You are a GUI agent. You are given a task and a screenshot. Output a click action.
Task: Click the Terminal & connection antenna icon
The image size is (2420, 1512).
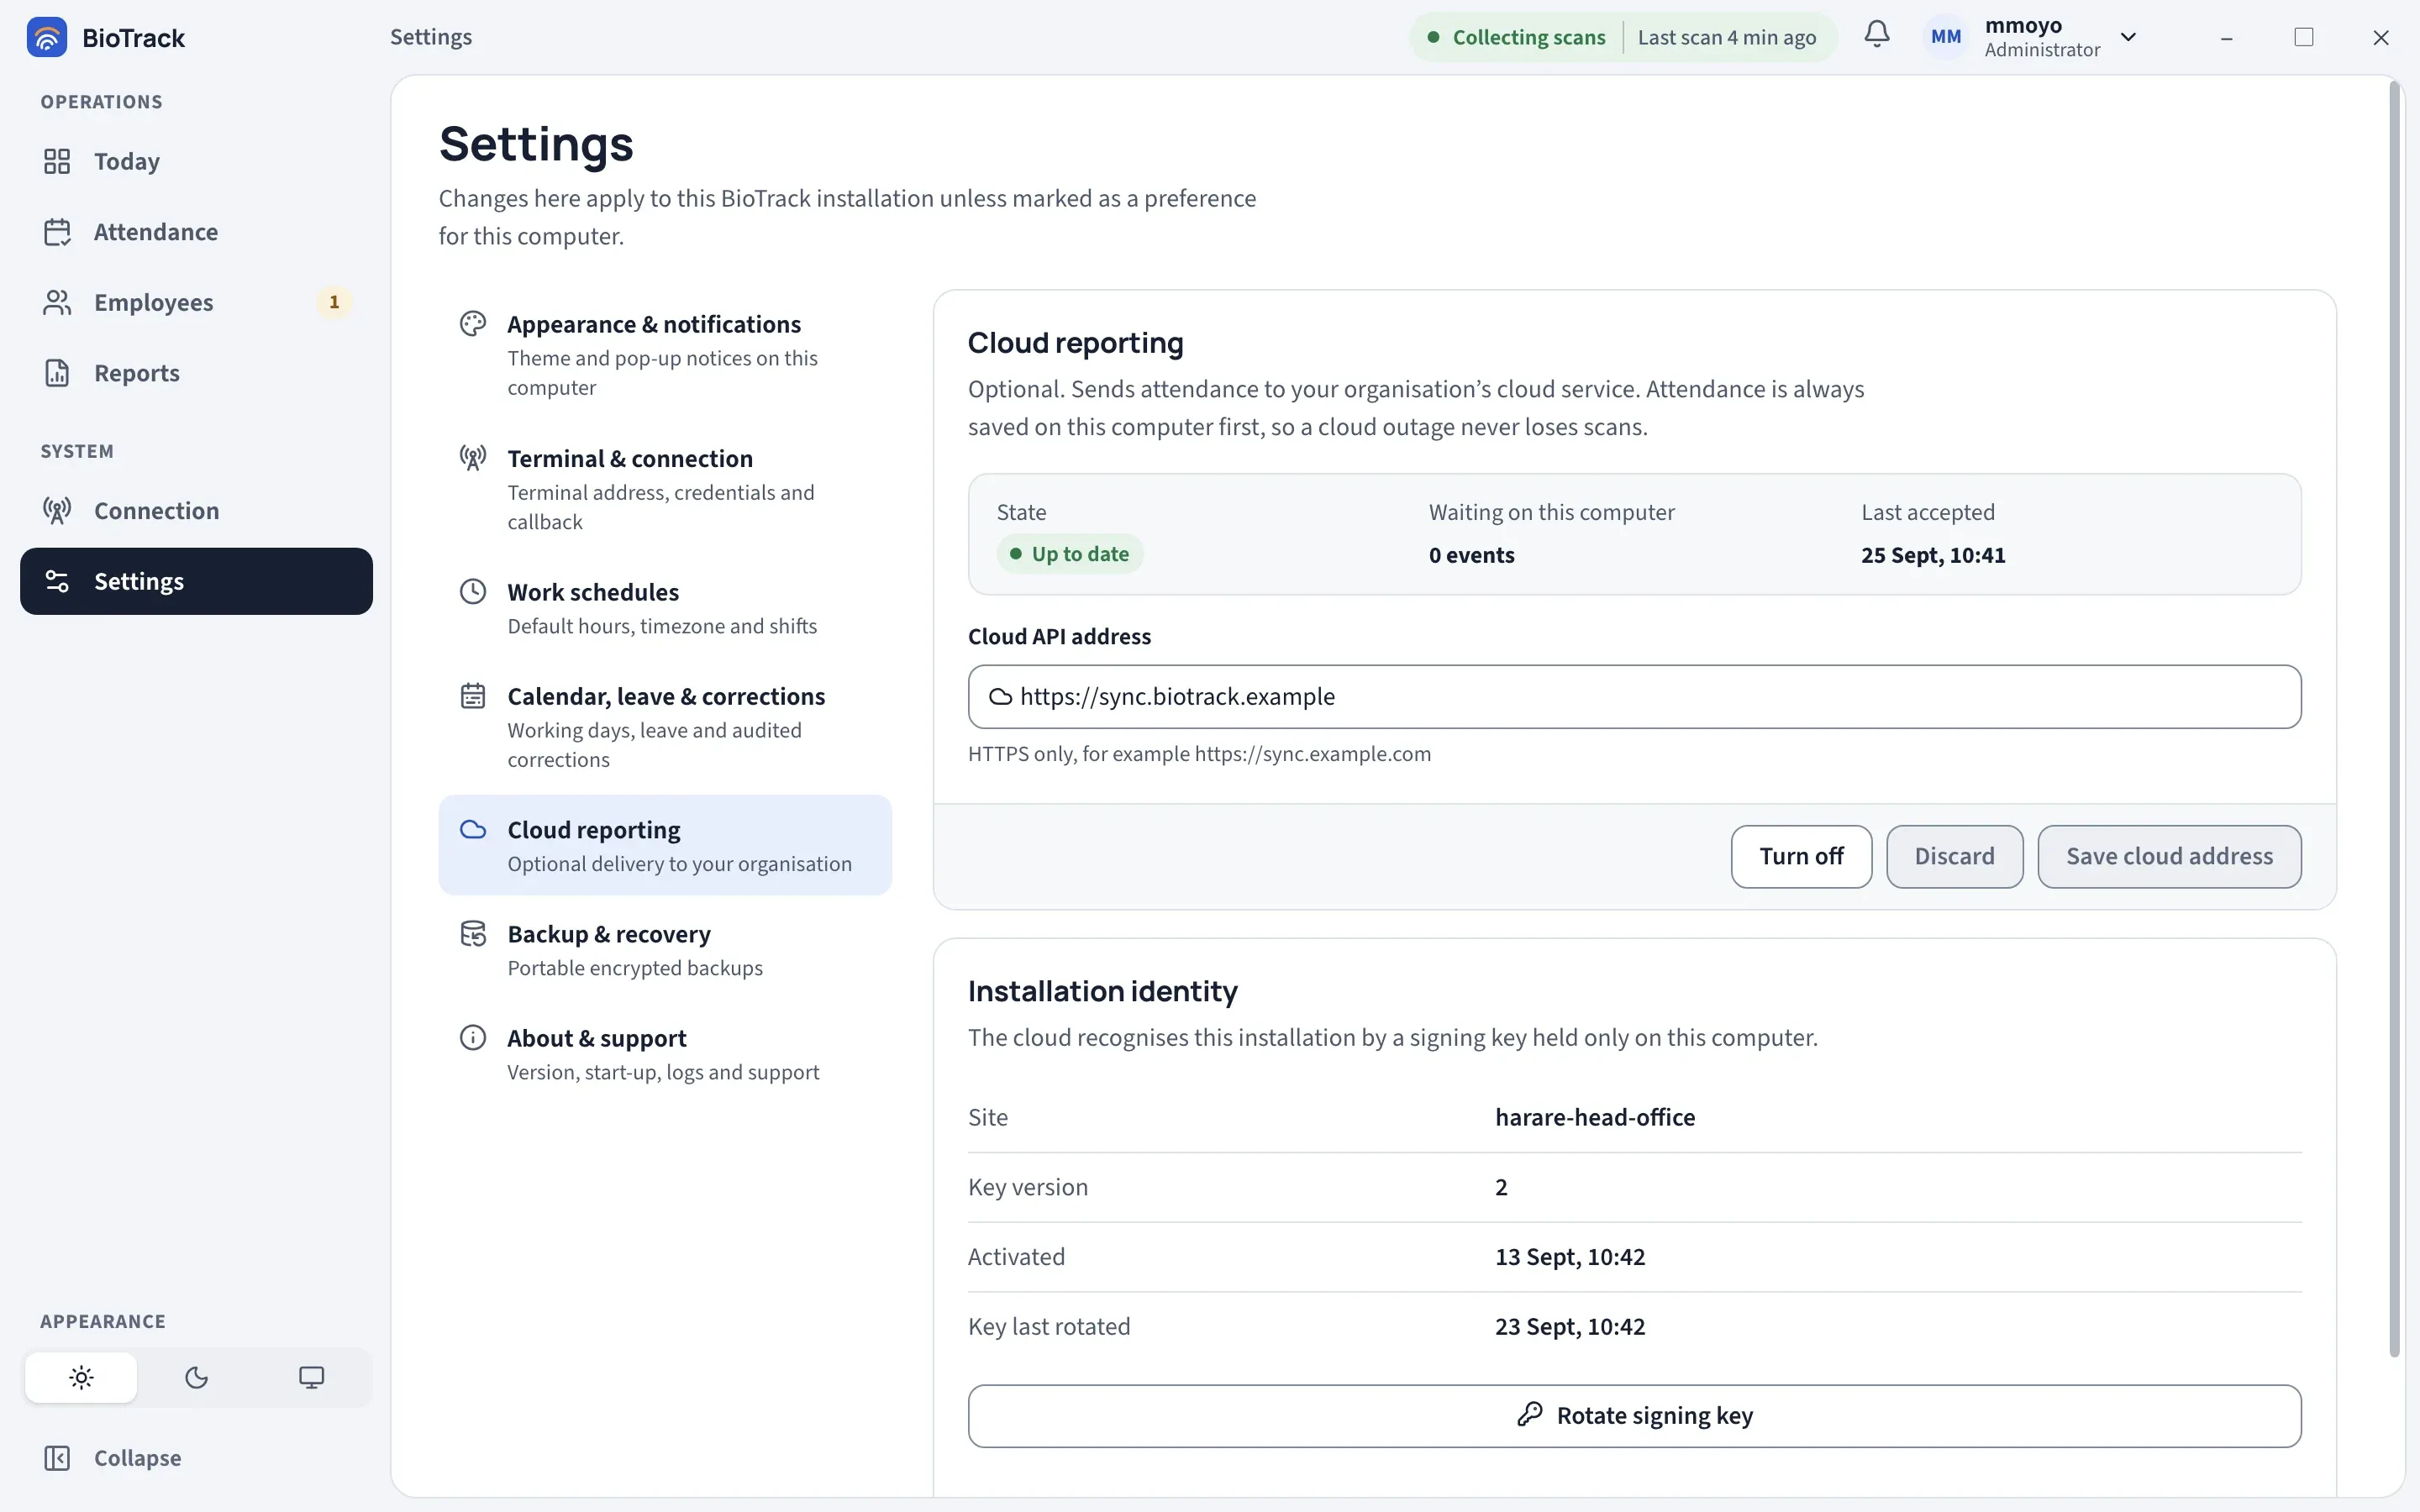point(473,458)
